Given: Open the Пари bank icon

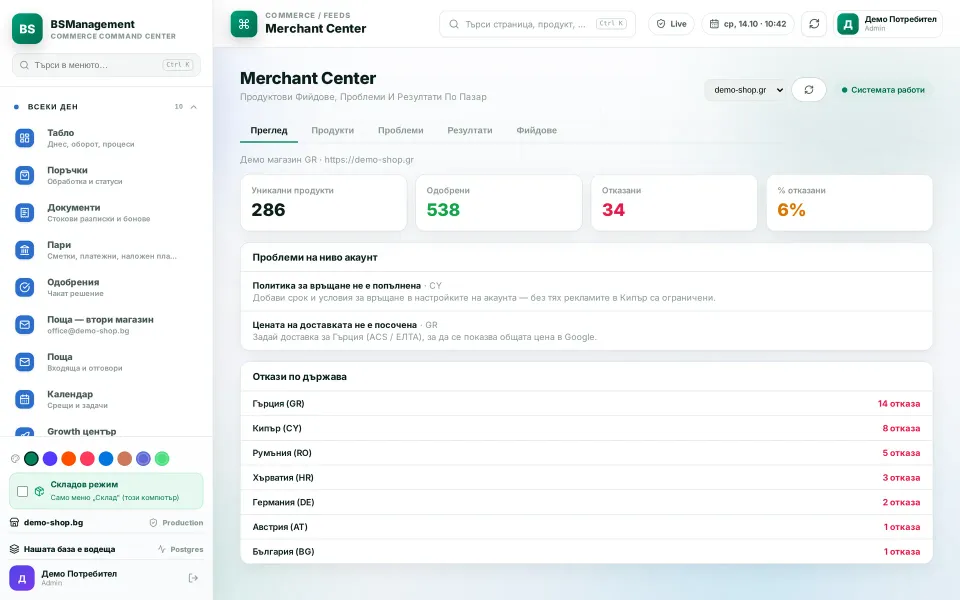Looking at the screenshot, I should tap(24, 250).
